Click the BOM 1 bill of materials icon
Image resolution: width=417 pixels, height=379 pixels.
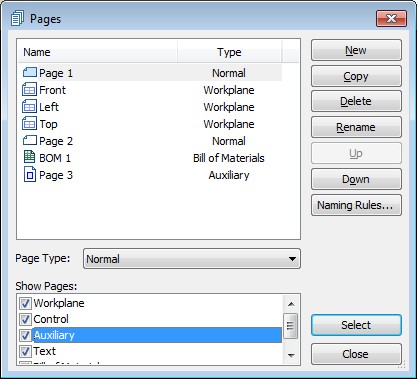pos(29,157)
